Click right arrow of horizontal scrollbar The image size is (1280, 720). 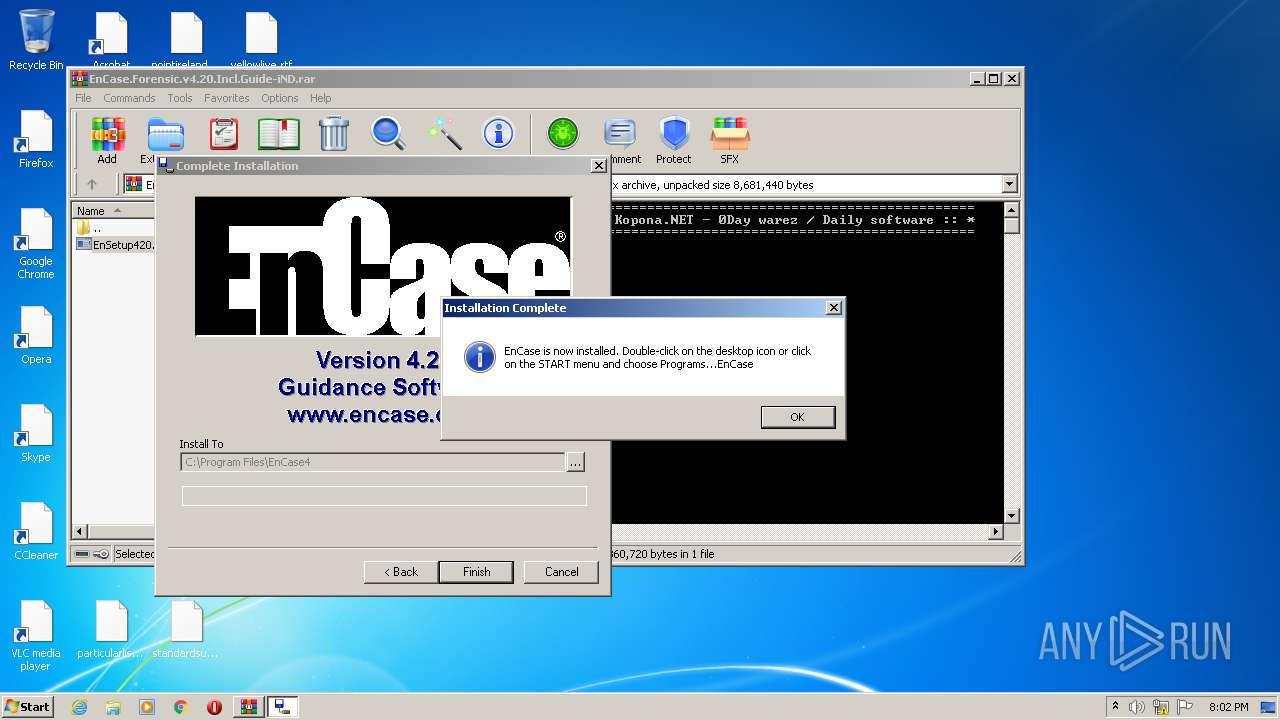(x=995, y=532)
